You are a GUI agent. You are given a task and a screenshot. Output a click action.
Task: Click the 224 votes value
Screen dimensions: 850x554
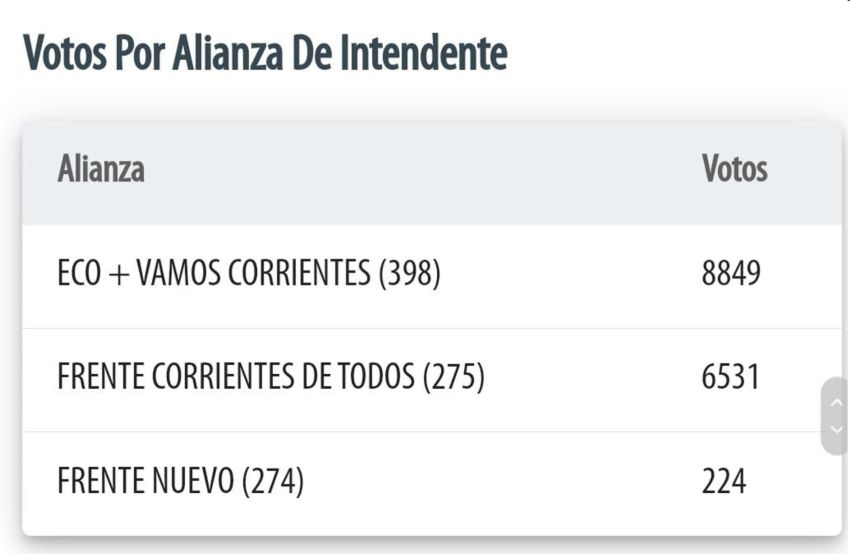click(x=724, y=481)
